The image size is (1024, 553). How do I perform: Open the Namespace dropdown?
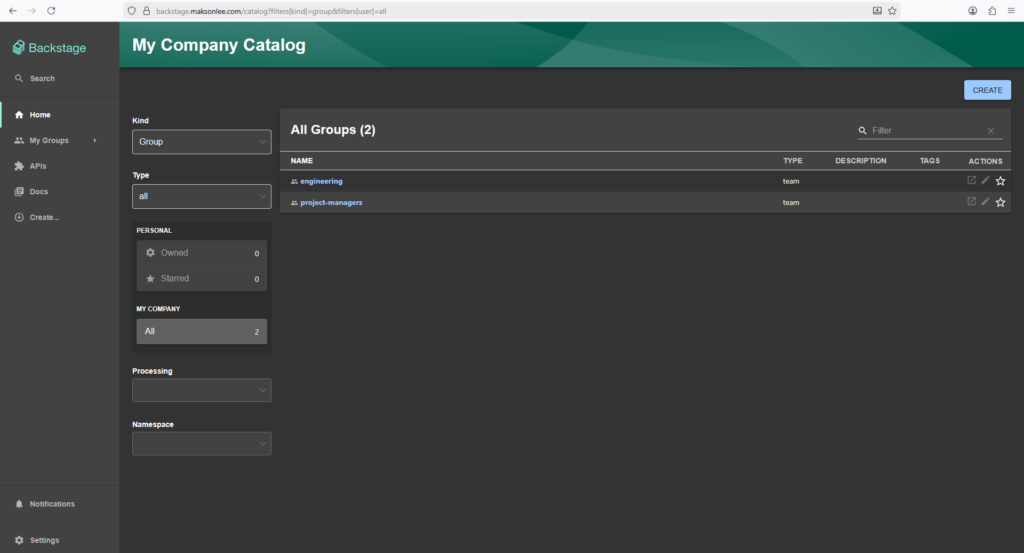[x=201, y=443]
